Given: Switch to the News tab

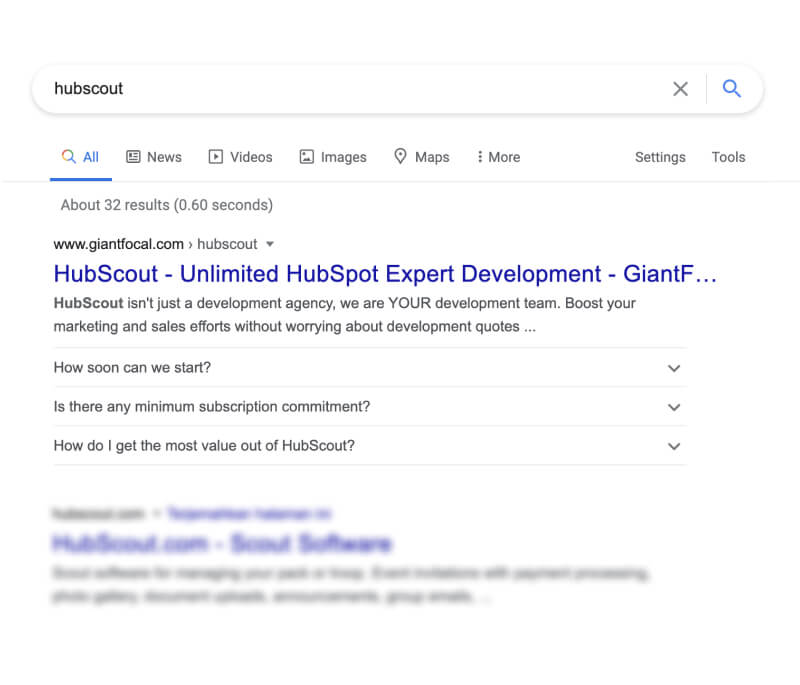Looking at the screenshot, I should coord(154,157).
